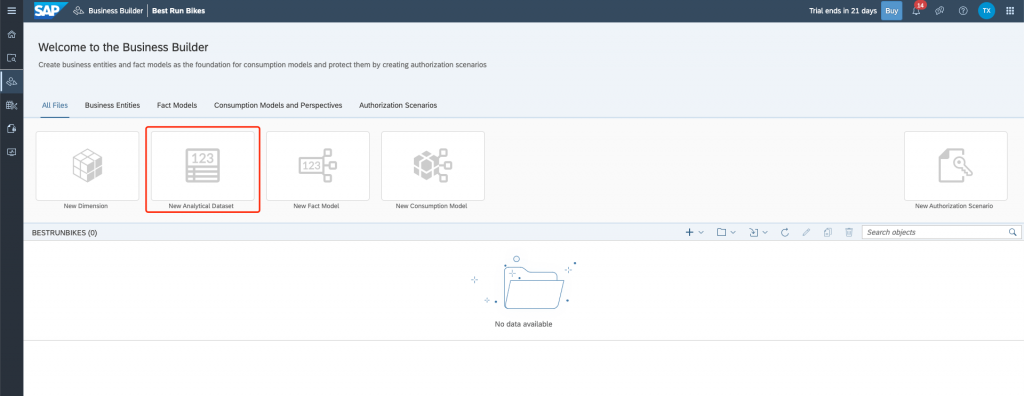The image size is (1024, 396).
Task: Open the Repository Explorer sidebar icon
Action: coord(11,58)
